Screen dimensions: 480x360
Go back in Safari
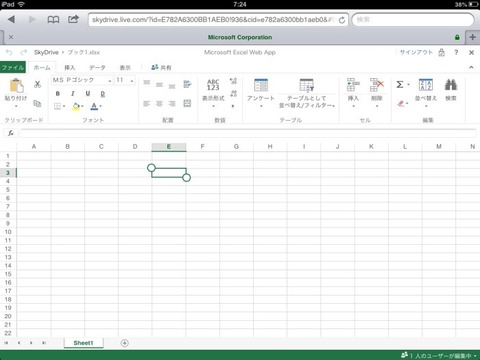(x=11, y=19)
